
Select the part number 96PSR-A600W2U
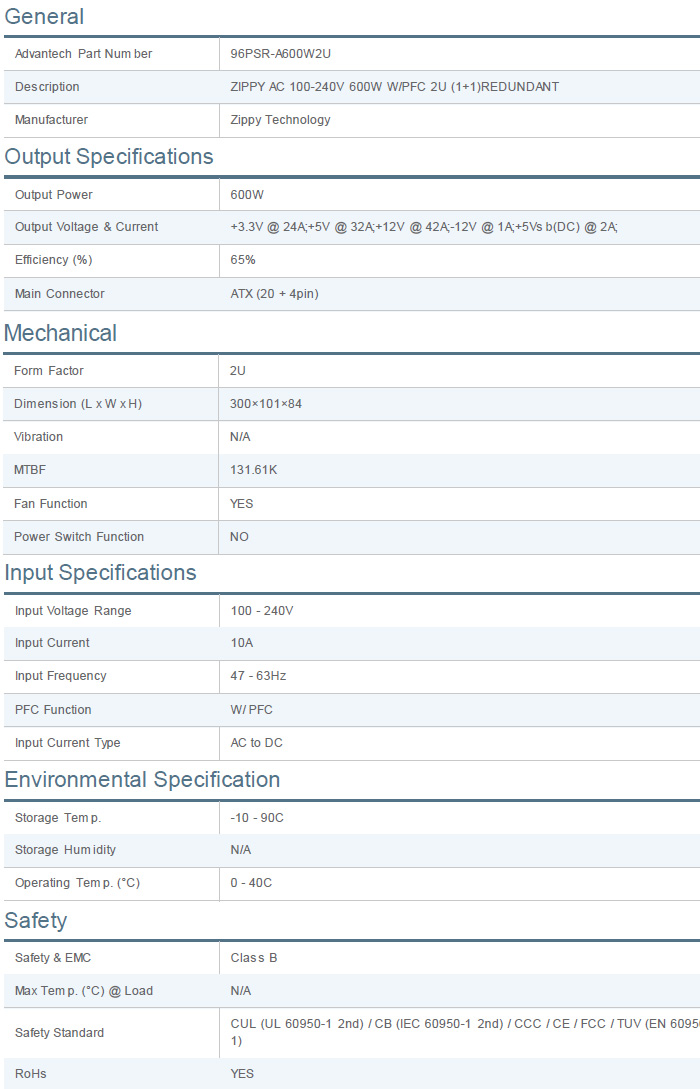pos(280,54)
